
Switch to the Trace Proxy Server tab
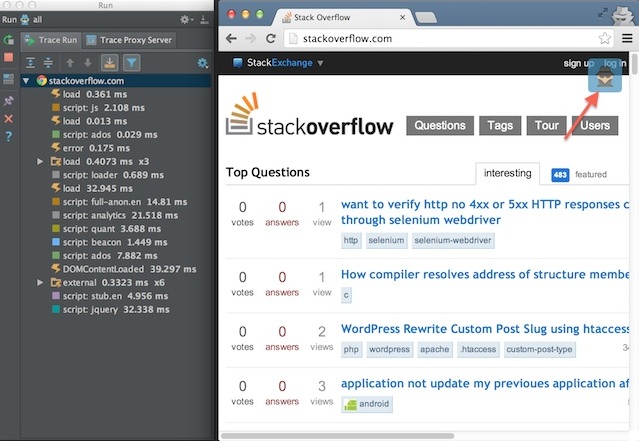point(131,40)
